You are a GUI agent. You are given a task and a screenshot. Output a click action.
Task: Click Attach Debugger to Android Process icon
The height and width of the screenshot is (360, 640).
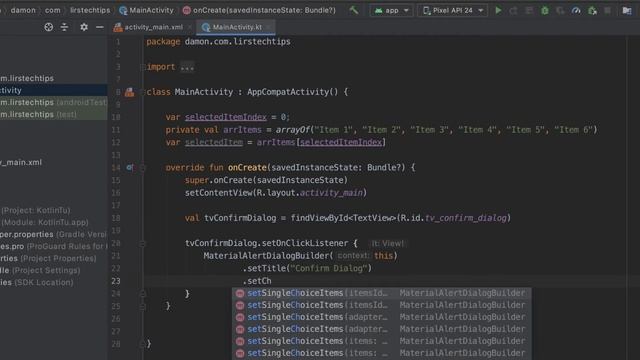pyautogui.click(x=592, y=11)
